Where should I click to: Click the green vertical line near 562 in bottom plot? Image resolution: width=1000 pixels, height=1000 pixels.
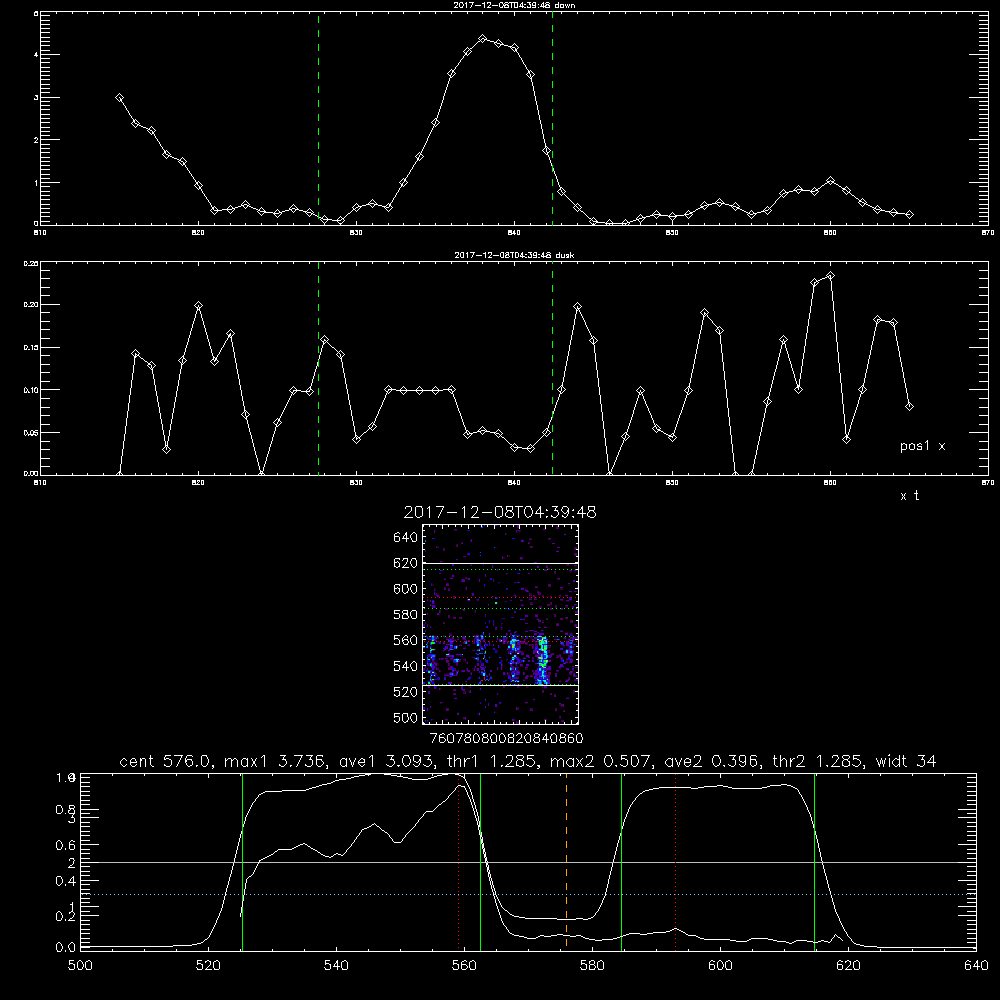[480, 861]
